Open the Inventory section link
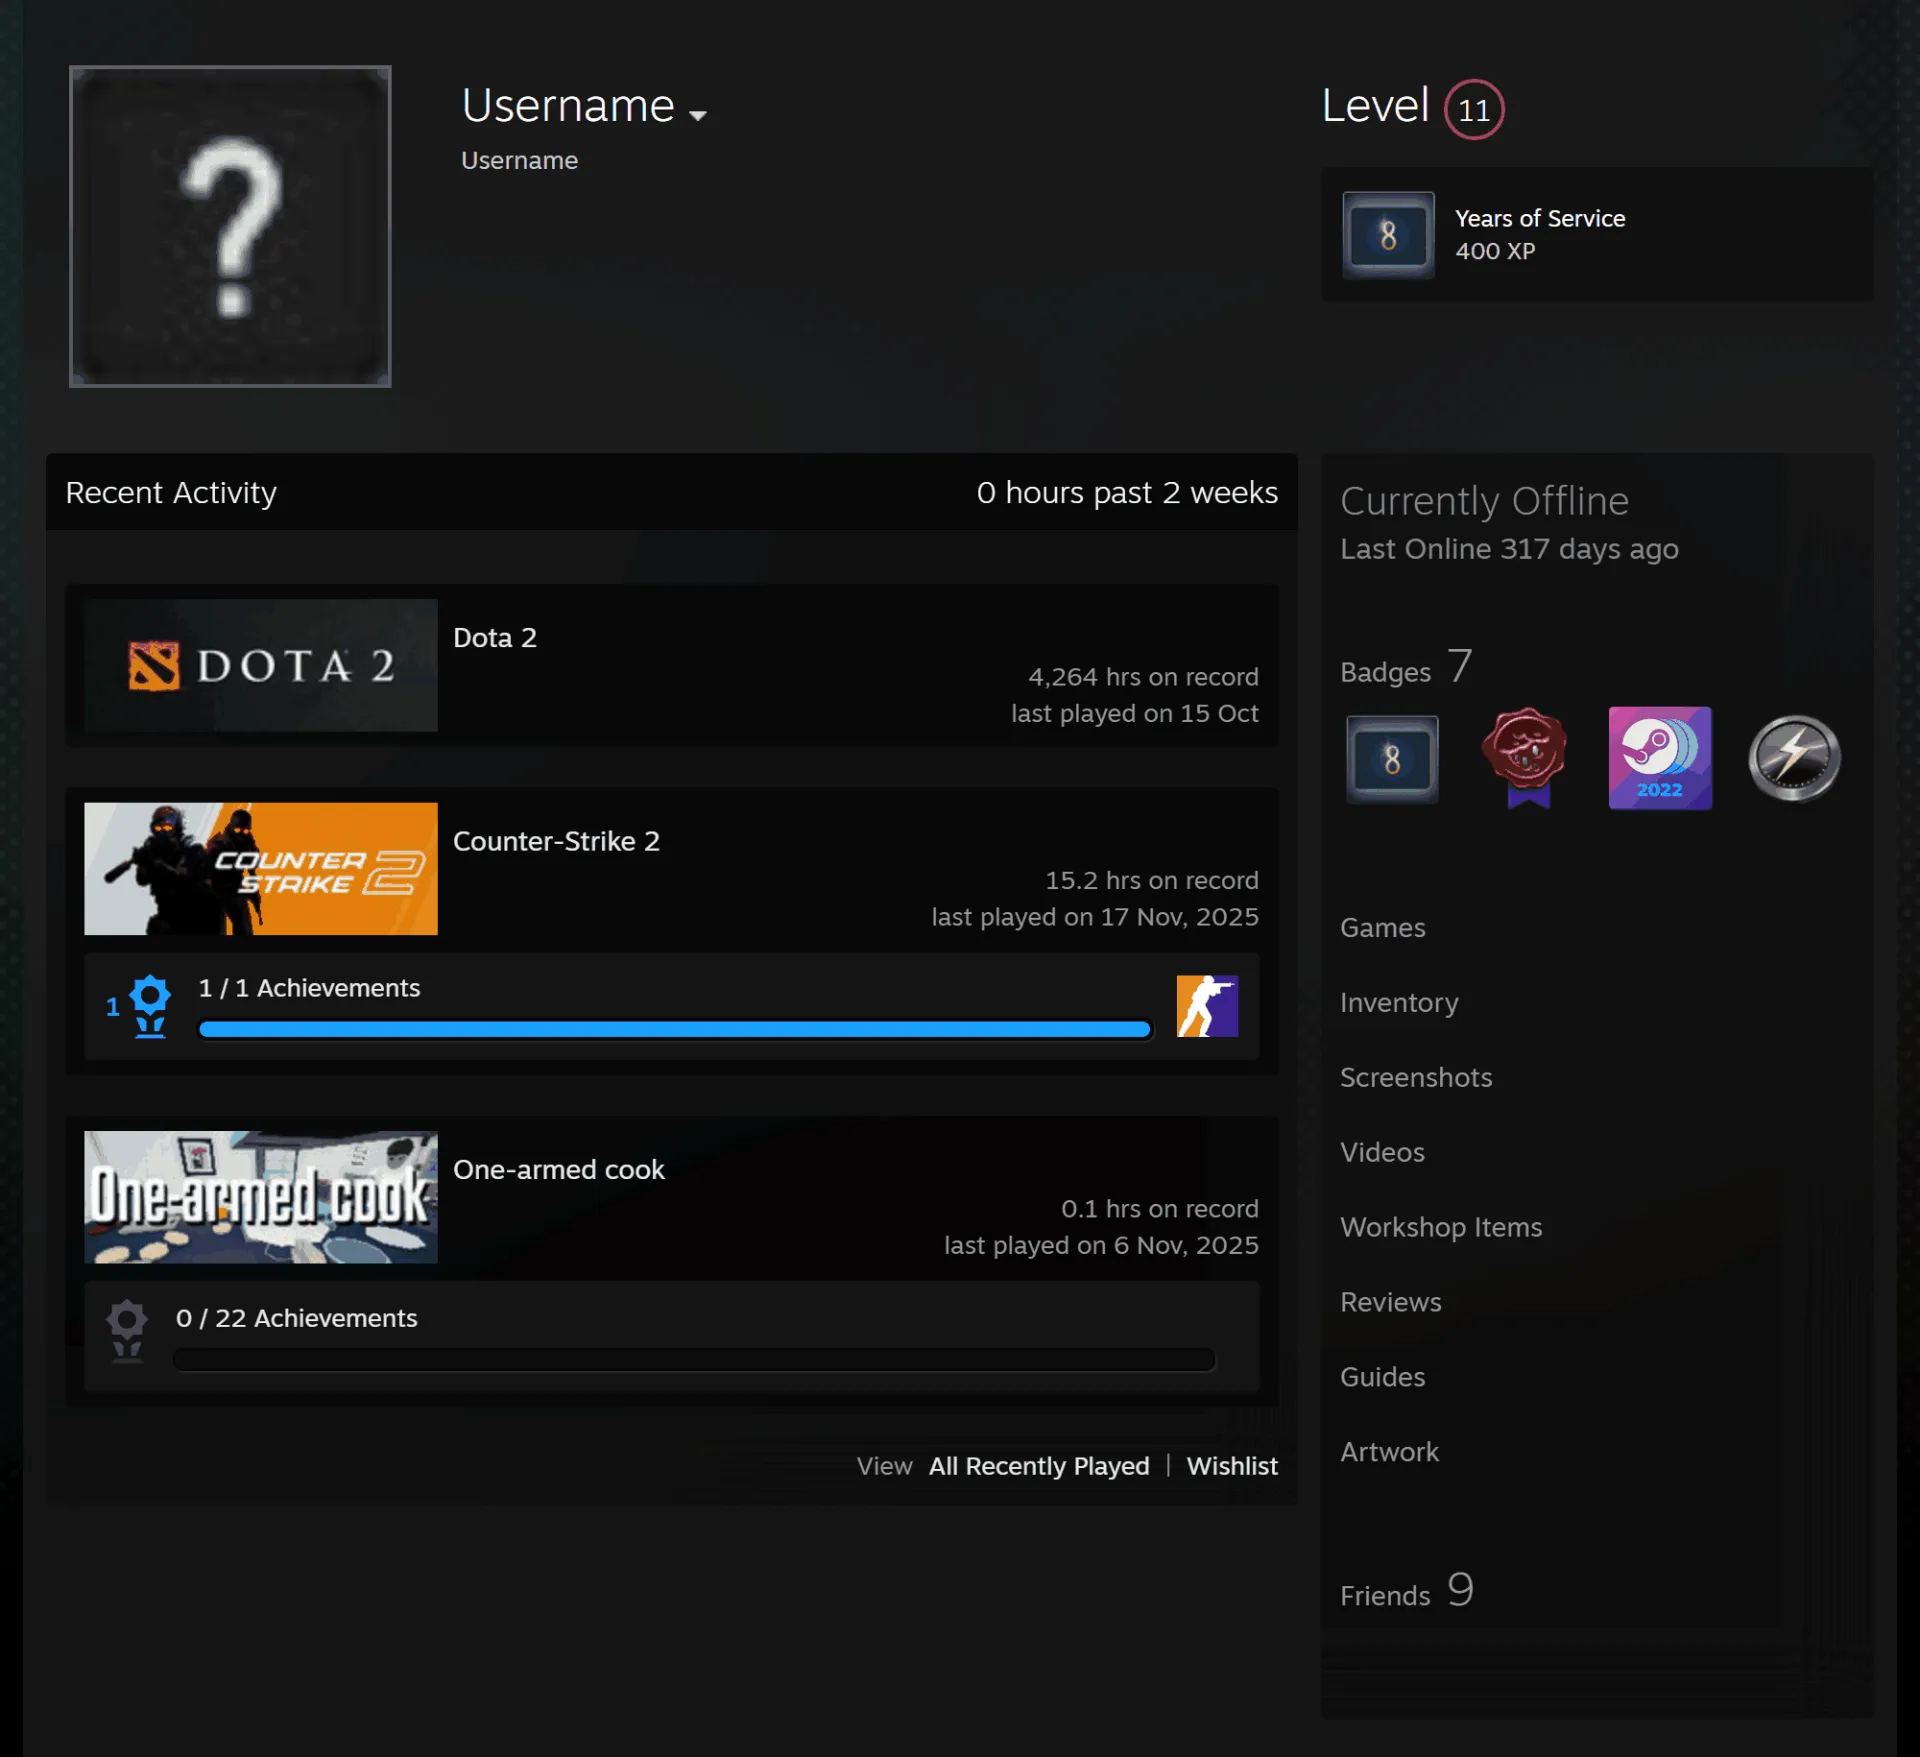Screen dimensions: 1920x1757 (x=1399, y=1002)
